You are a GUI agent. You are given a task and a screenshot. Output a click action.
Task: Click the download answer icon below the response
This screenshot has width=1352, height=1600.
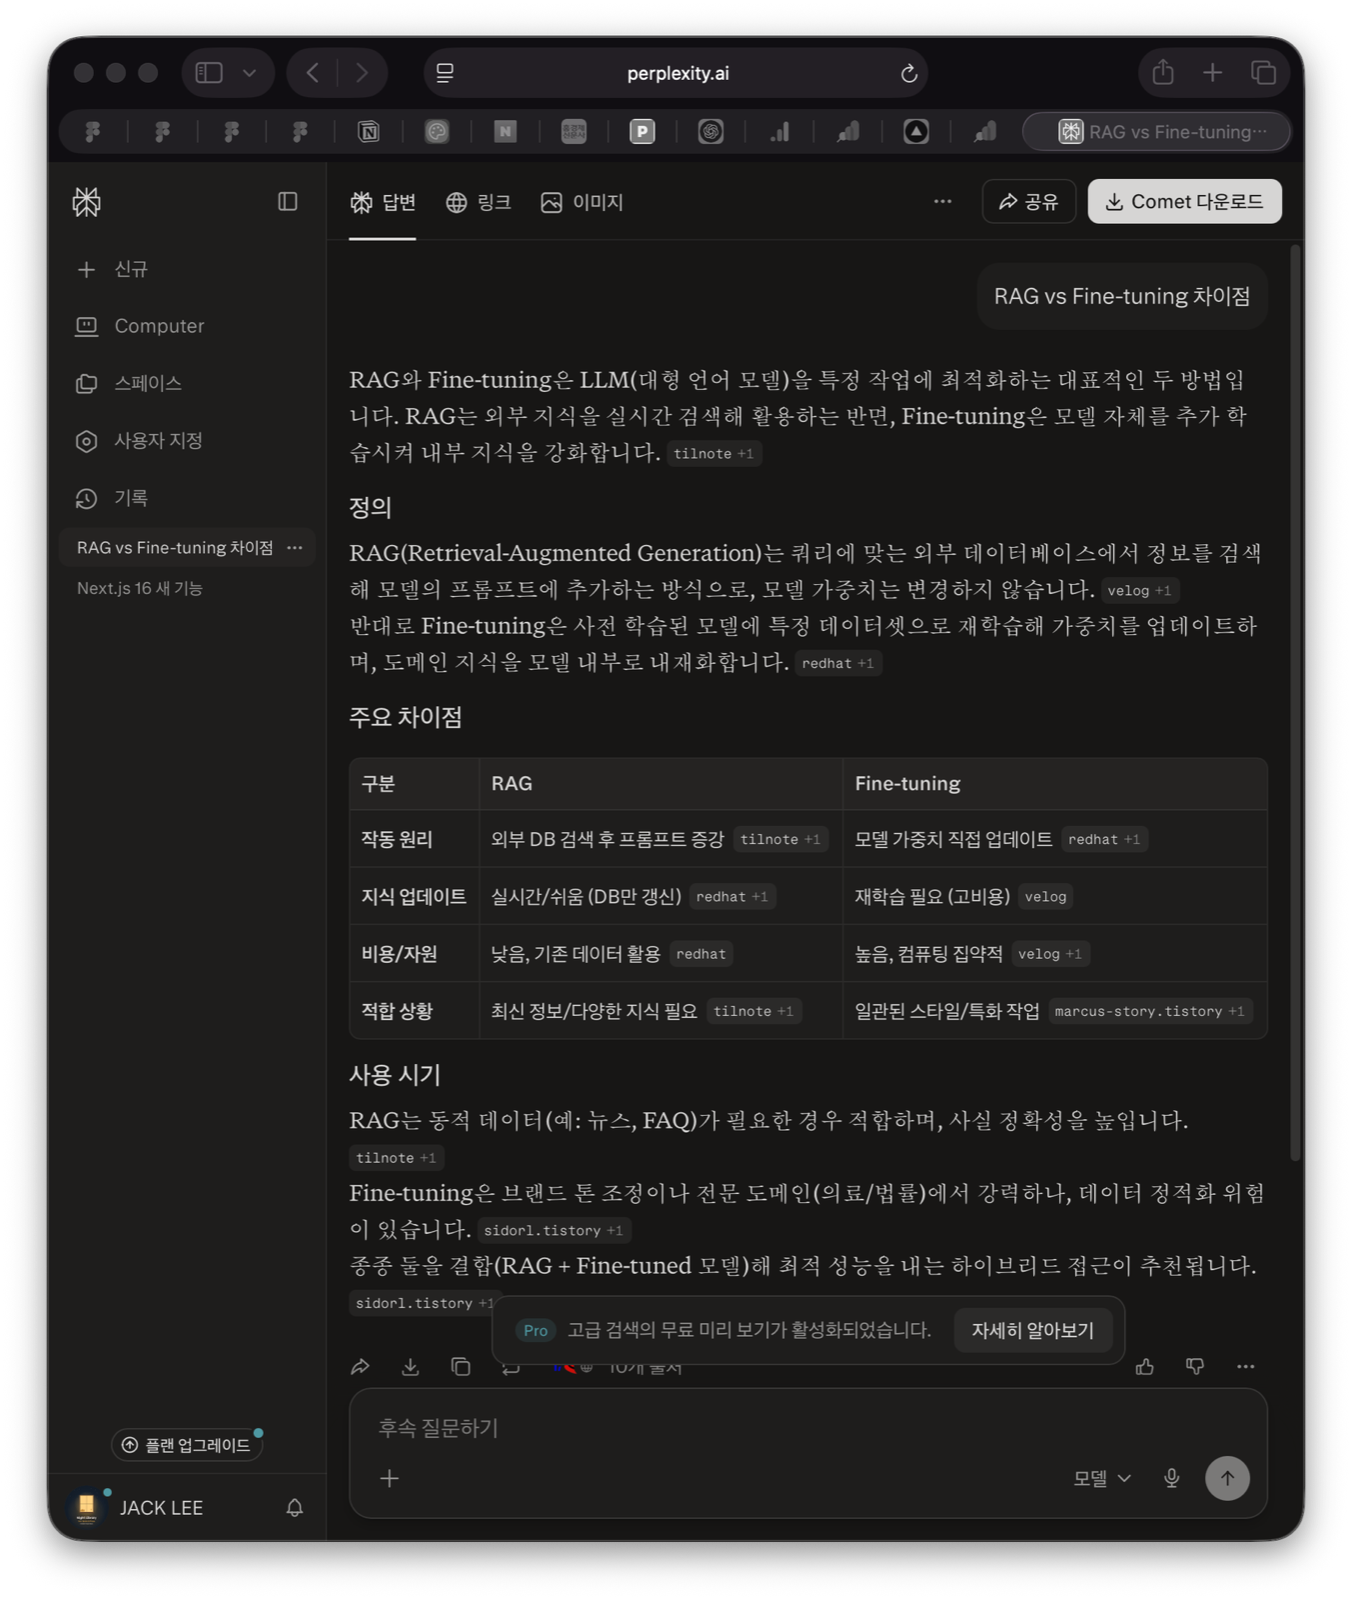tap(410, 1366)
